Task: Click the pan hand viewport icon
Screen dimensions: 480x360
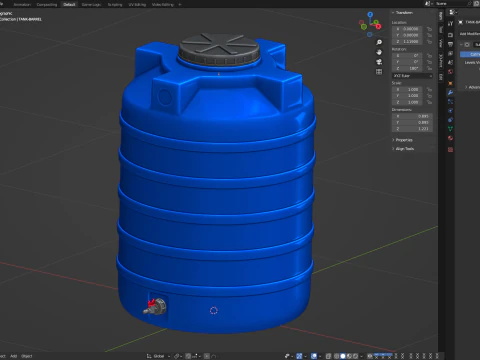Action: (379, 52)
